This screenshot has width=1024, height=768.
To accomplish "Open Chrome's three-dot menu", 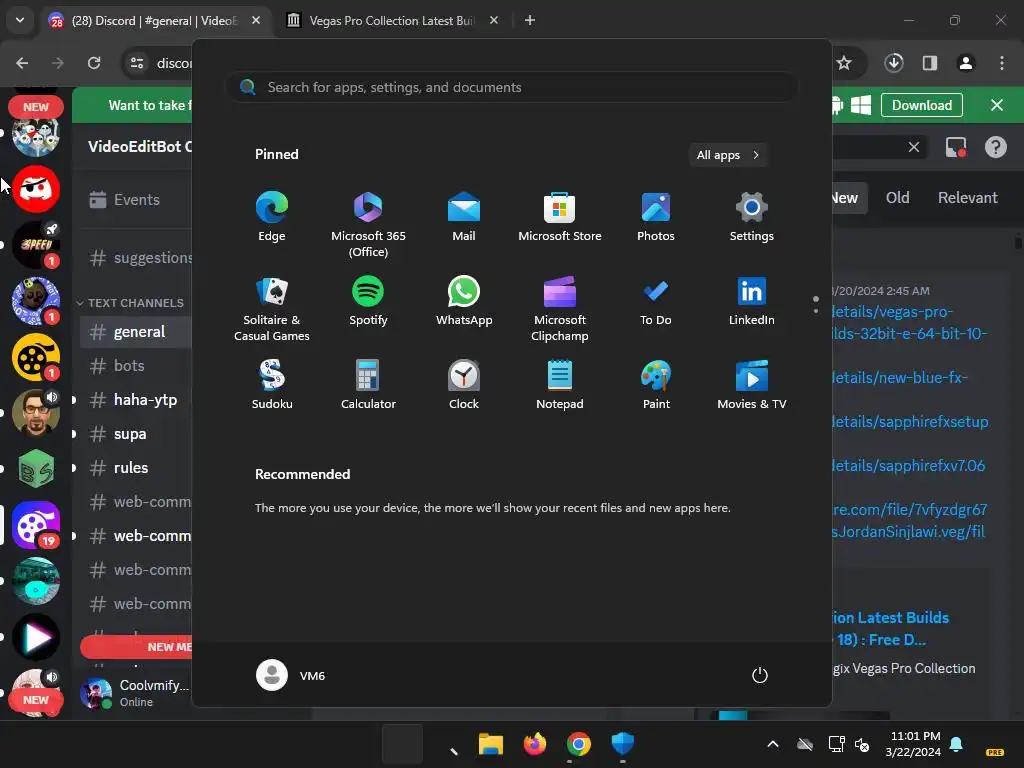I will click(x=1002, y=63).
